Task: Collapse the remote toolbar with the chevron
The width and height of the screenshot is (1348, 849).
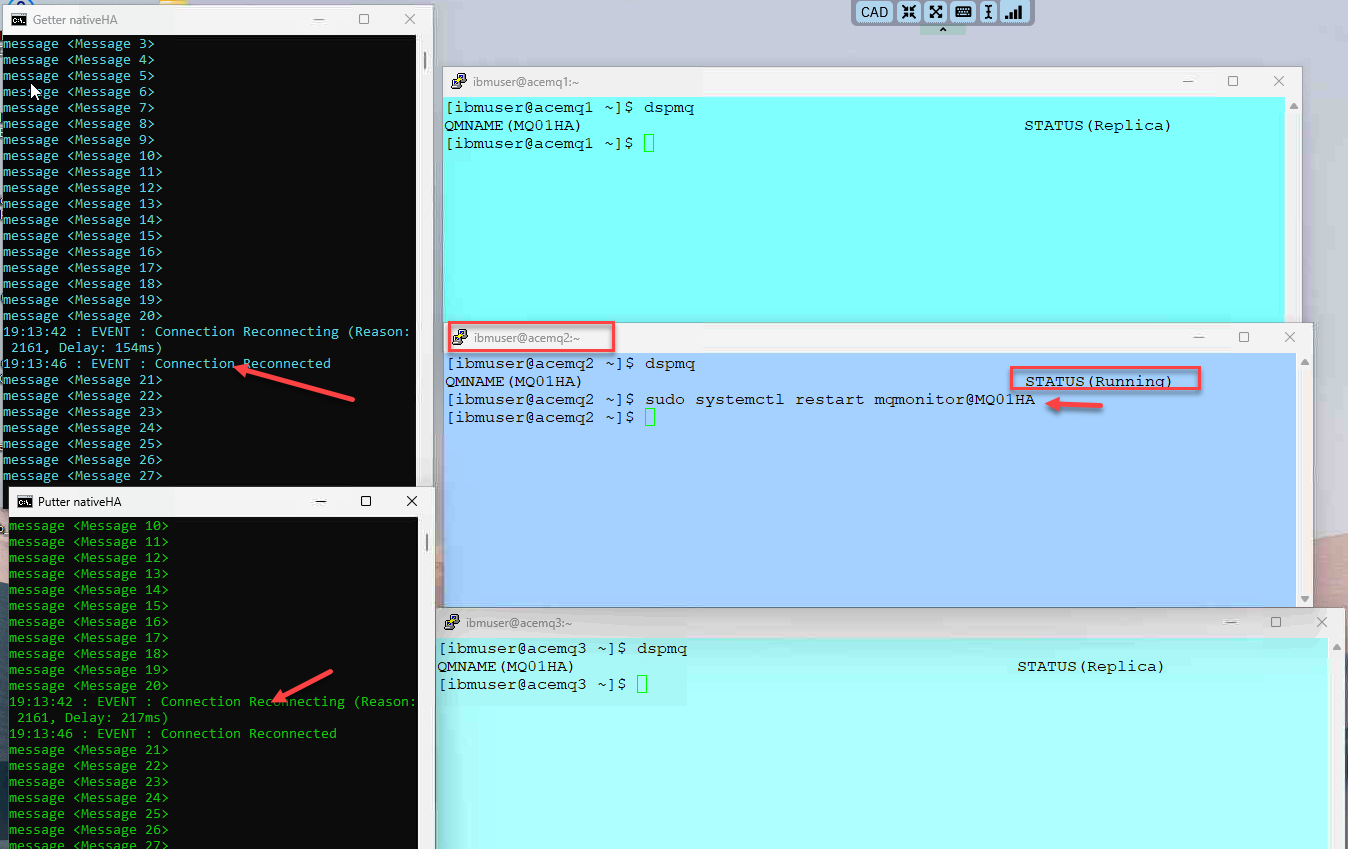Action: tap(942, 30)
